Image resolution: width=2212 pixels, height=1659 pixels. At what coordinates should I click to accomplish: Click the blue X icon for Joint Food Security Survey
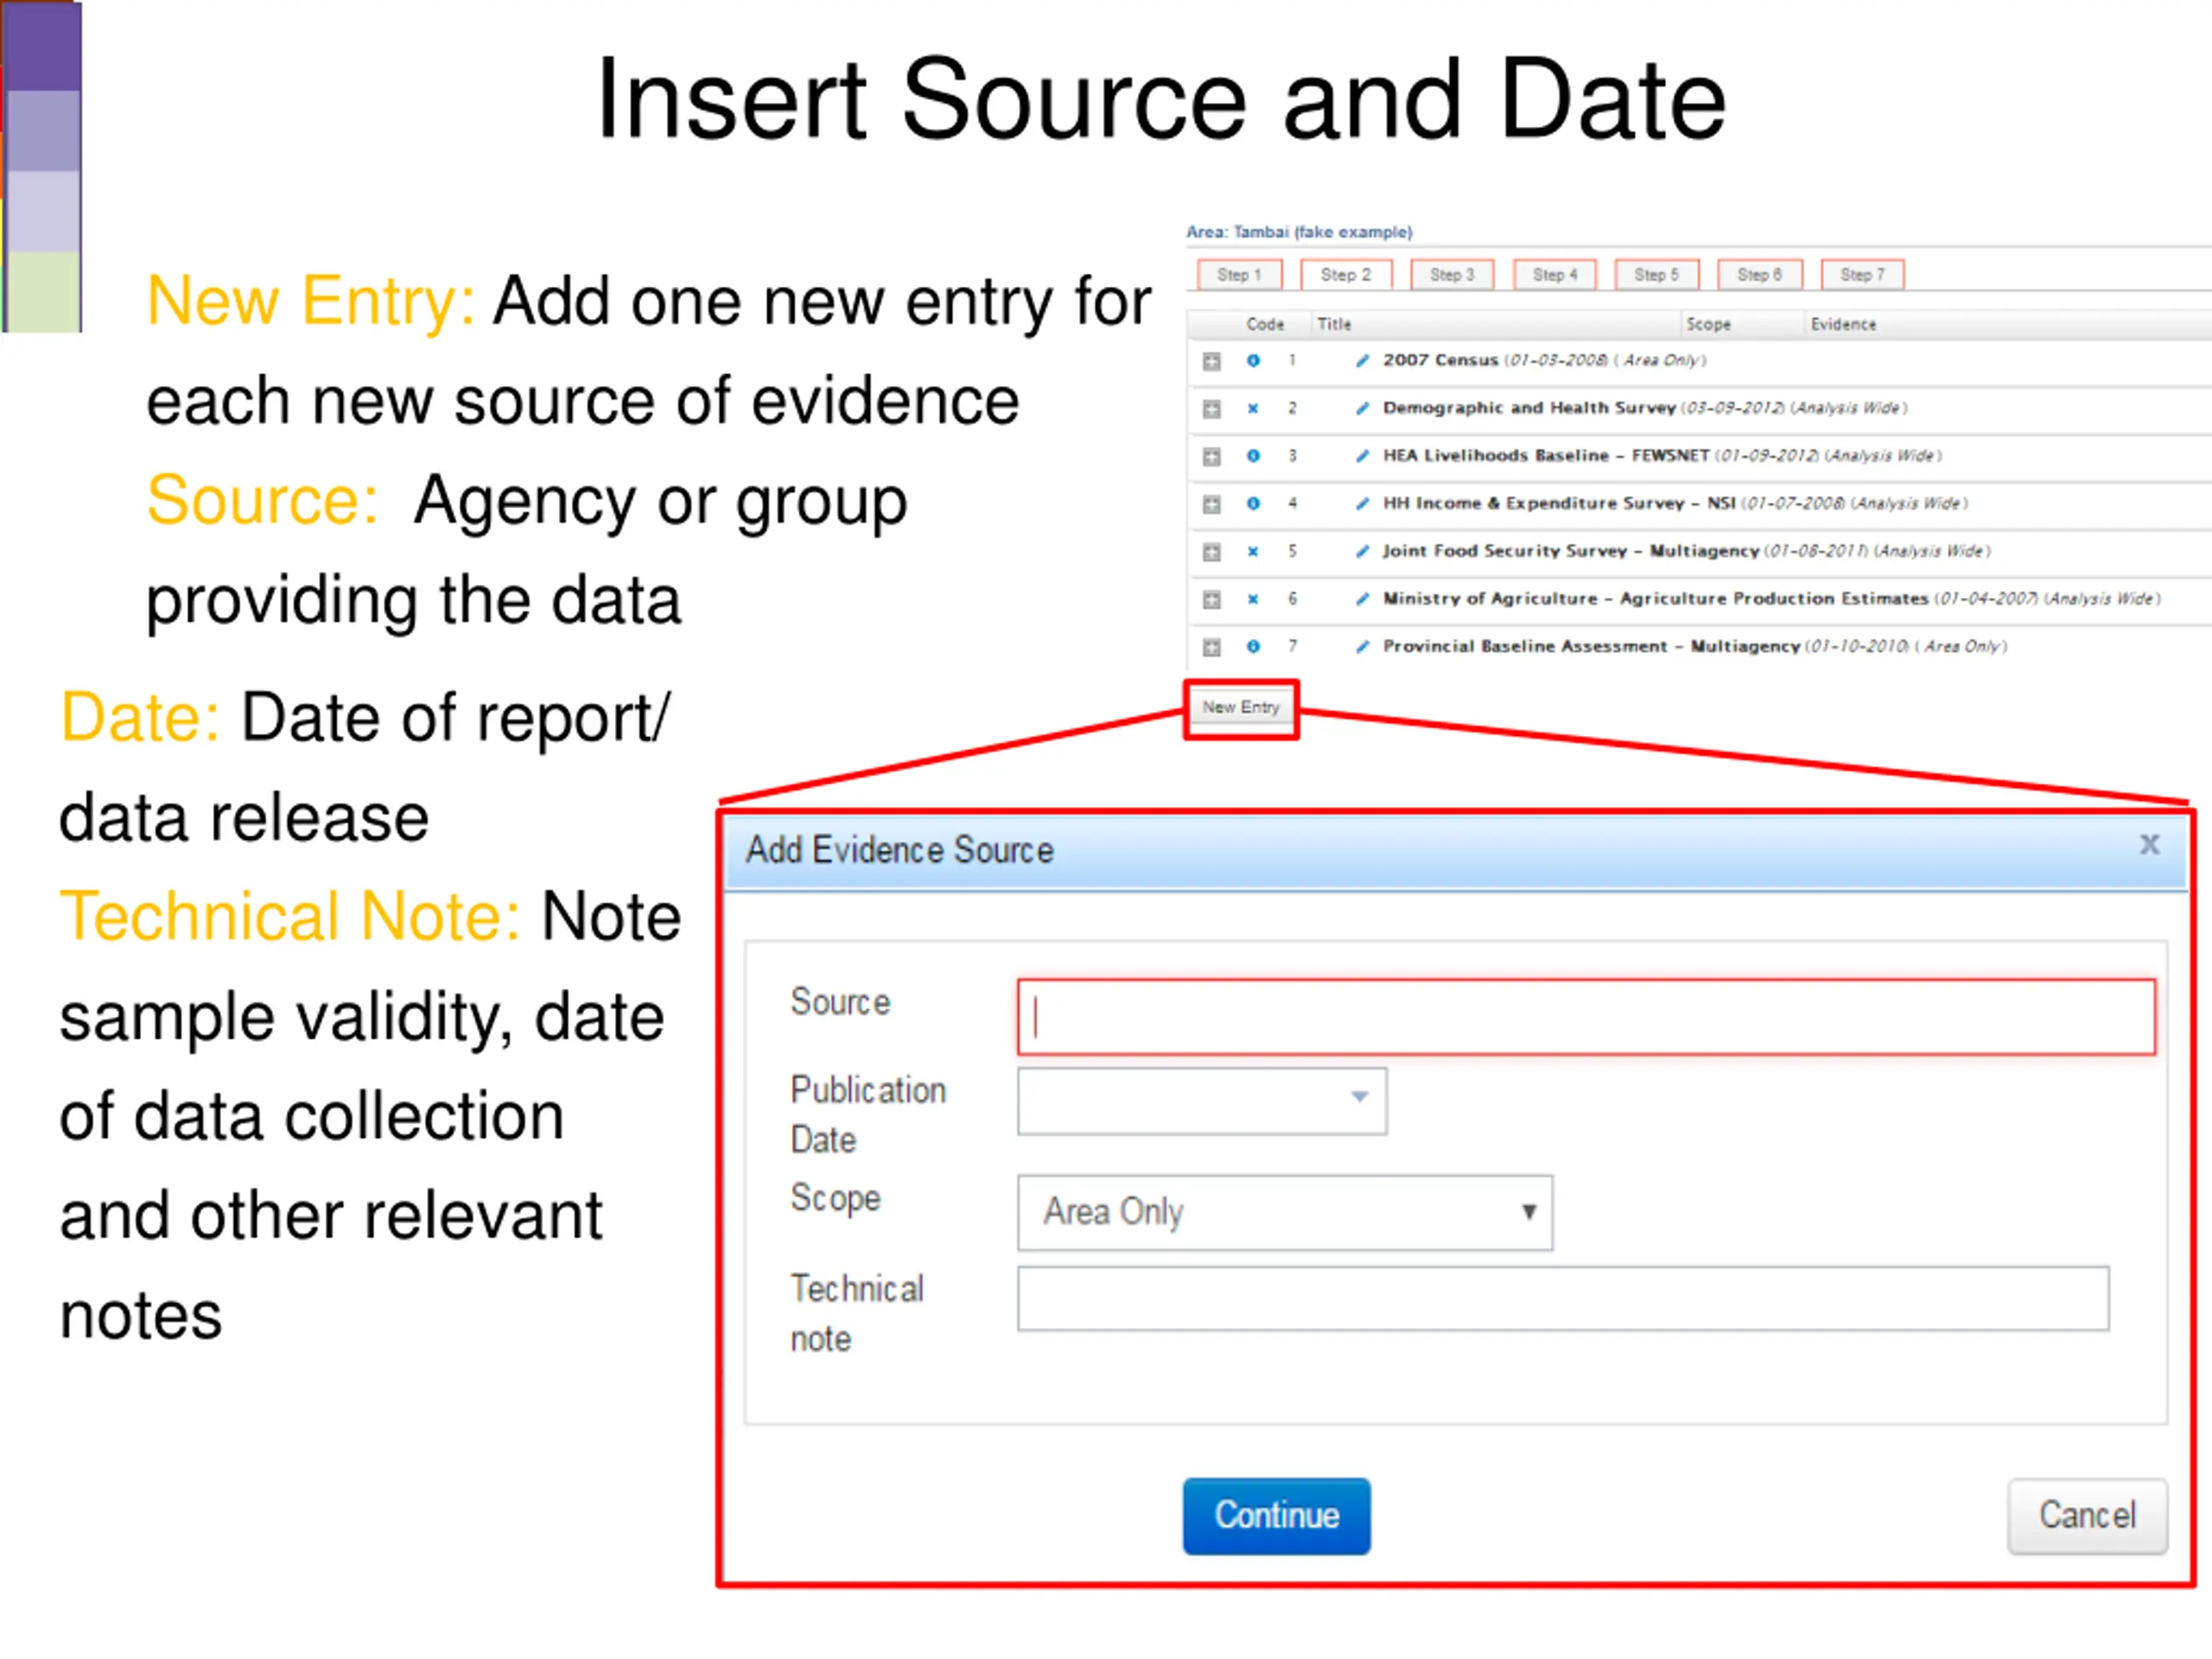[x=1253, y=551]
